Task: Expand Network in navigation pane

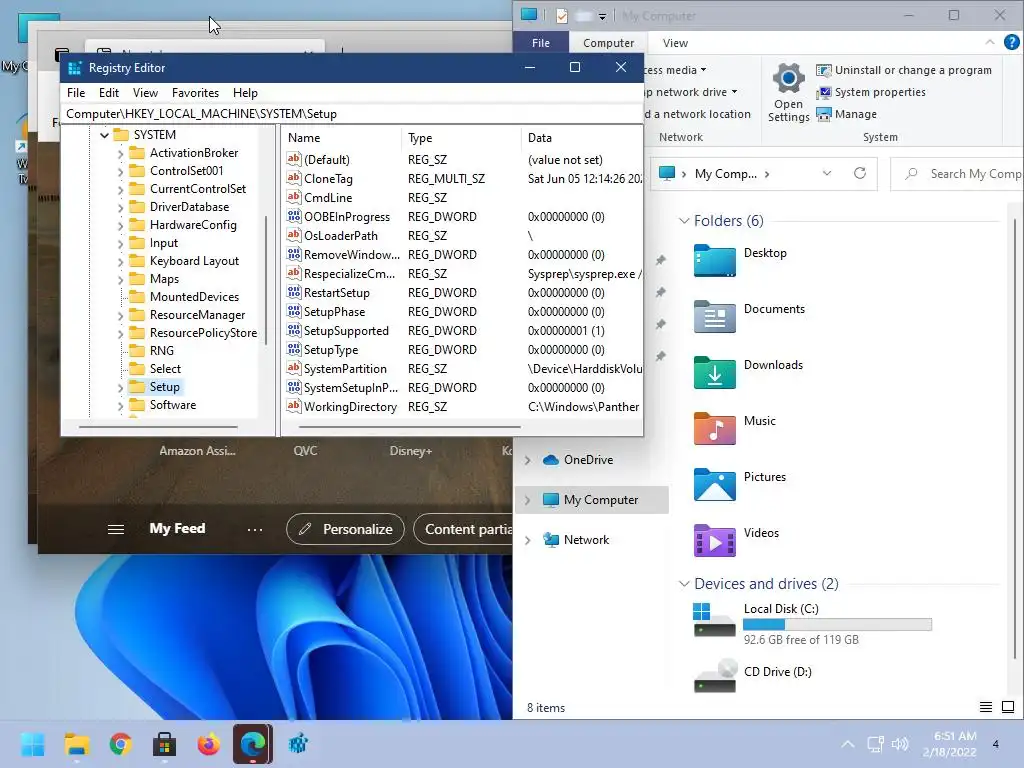Action: click(x=528, y=540)
